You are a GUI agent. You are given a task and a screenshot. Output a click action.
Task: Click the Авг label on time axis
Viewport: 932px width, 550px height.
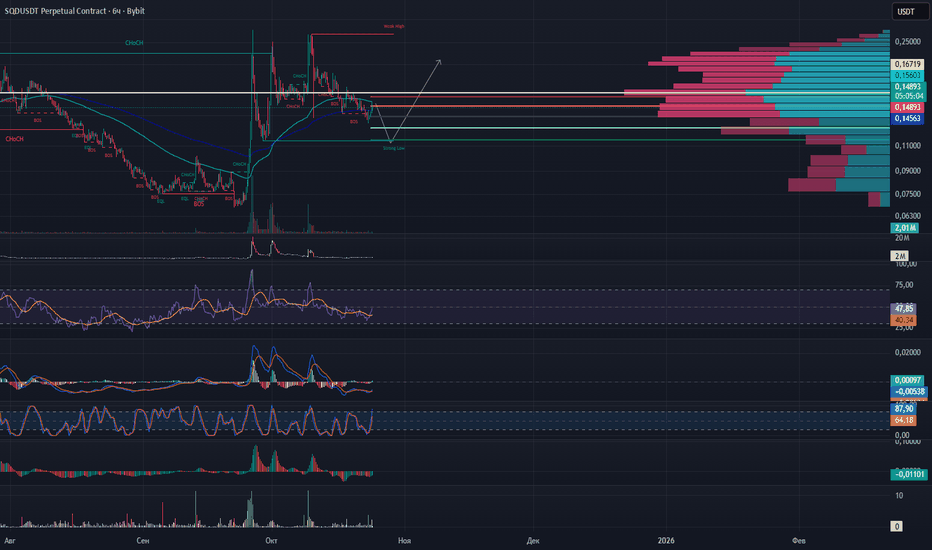(x=10, y=541)
